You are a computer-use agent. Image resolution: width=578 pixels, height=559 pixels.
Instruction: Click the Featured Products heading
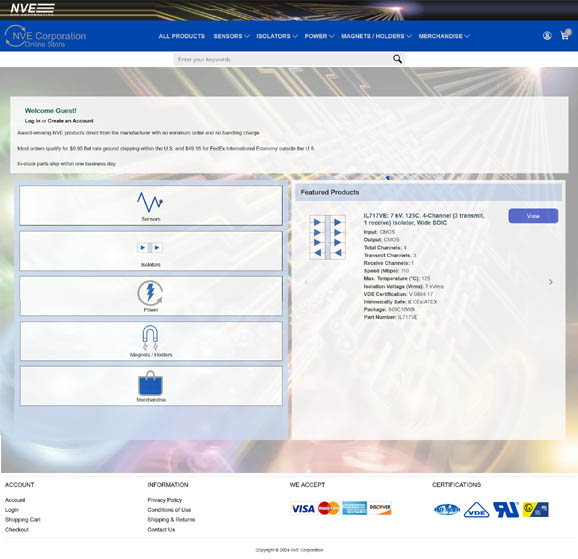(x=330, y=192)
